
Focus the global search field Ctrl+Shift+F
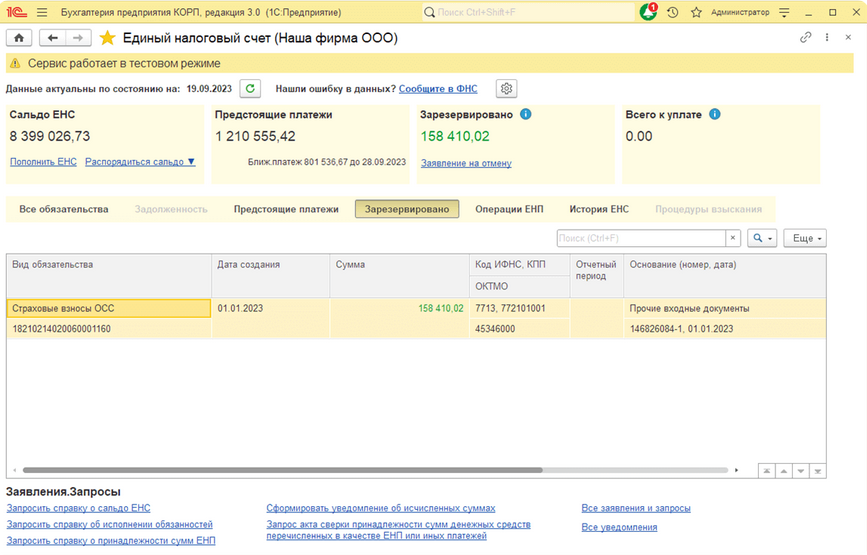pyautogui.click(x=528, y=12)
